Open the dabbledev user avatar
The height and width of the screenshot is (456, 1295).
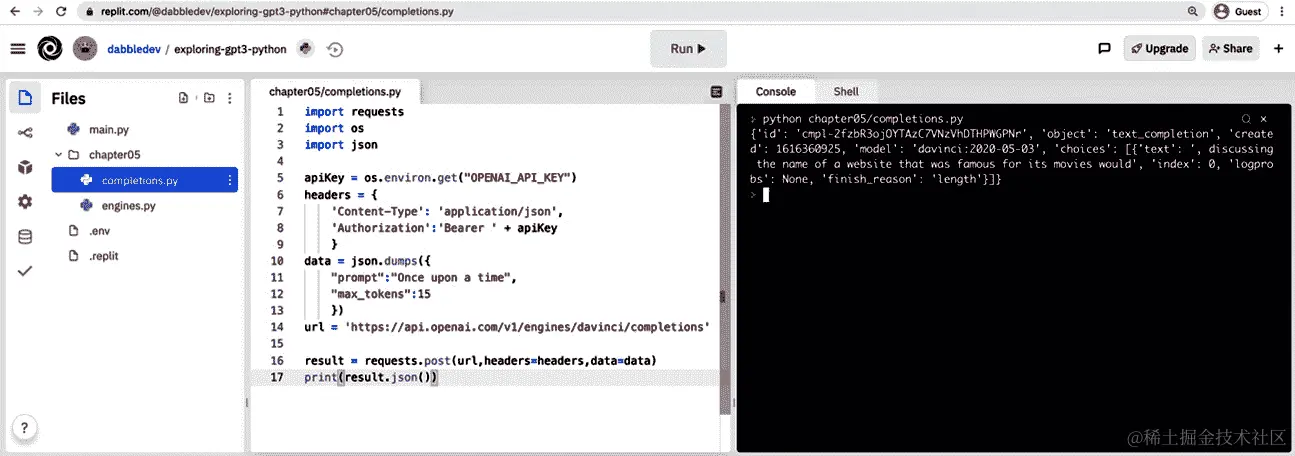86,49
